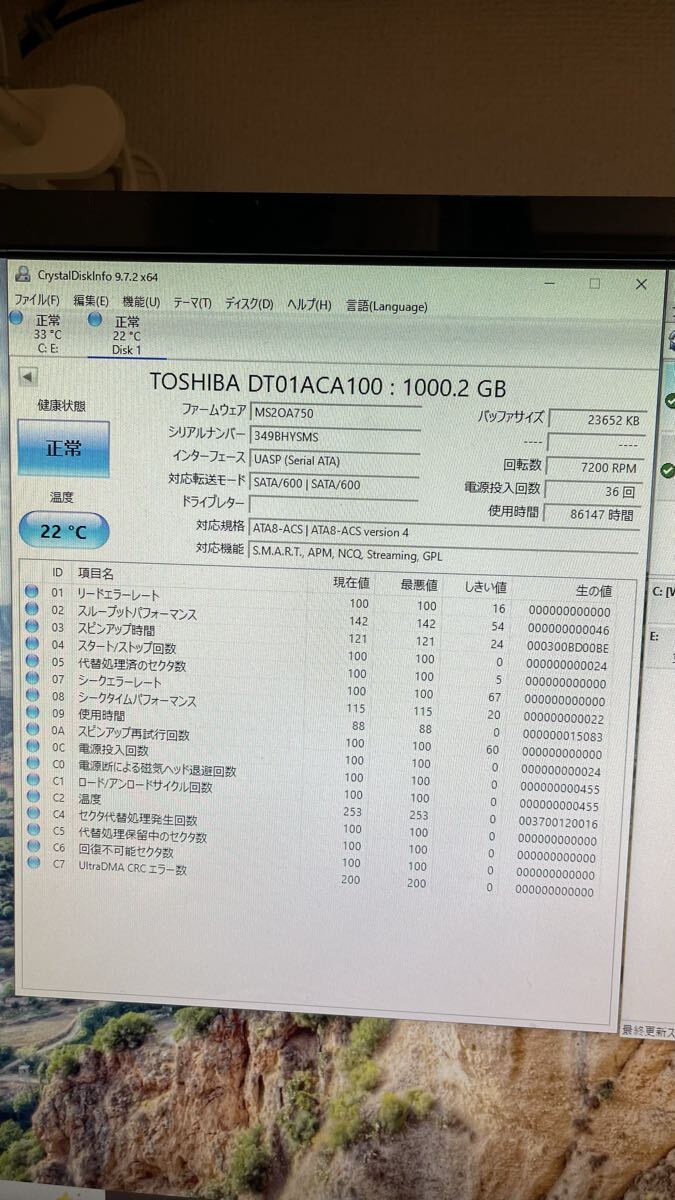Click the 健康状態 label
The width and height of the screenshot is (675, 1200).
[61, 405]
